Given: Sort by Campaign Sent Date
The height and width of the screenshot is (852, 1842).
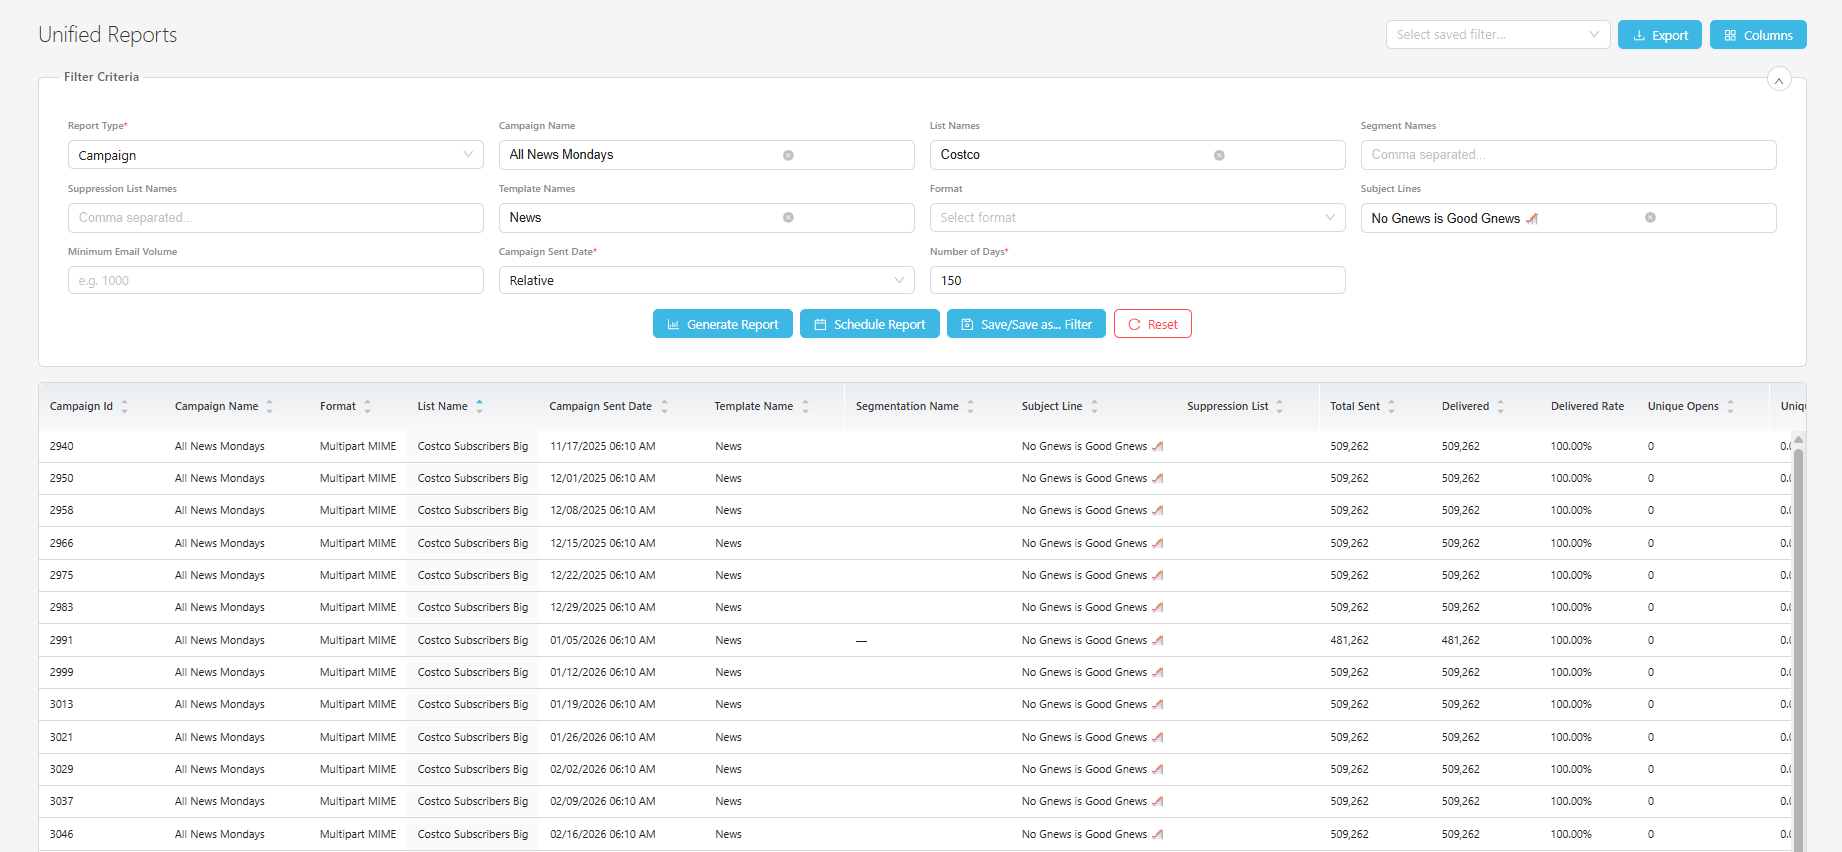Looking at the screenshot, I should 664,406.
